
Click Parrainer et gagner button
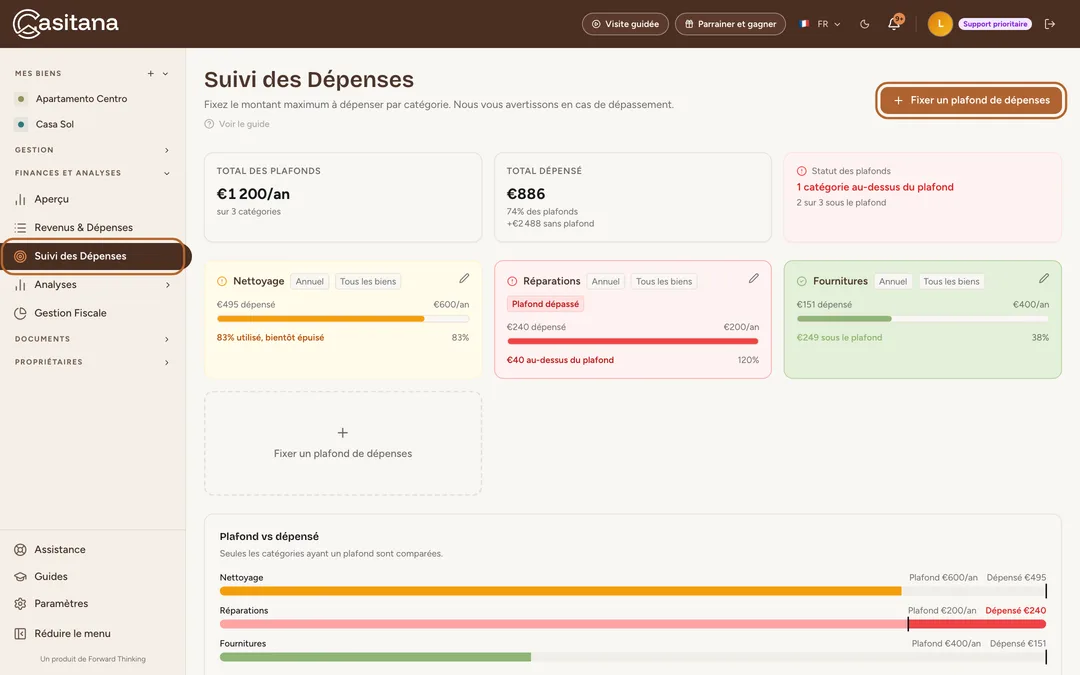pyautogui.click(x=730, y=24)
